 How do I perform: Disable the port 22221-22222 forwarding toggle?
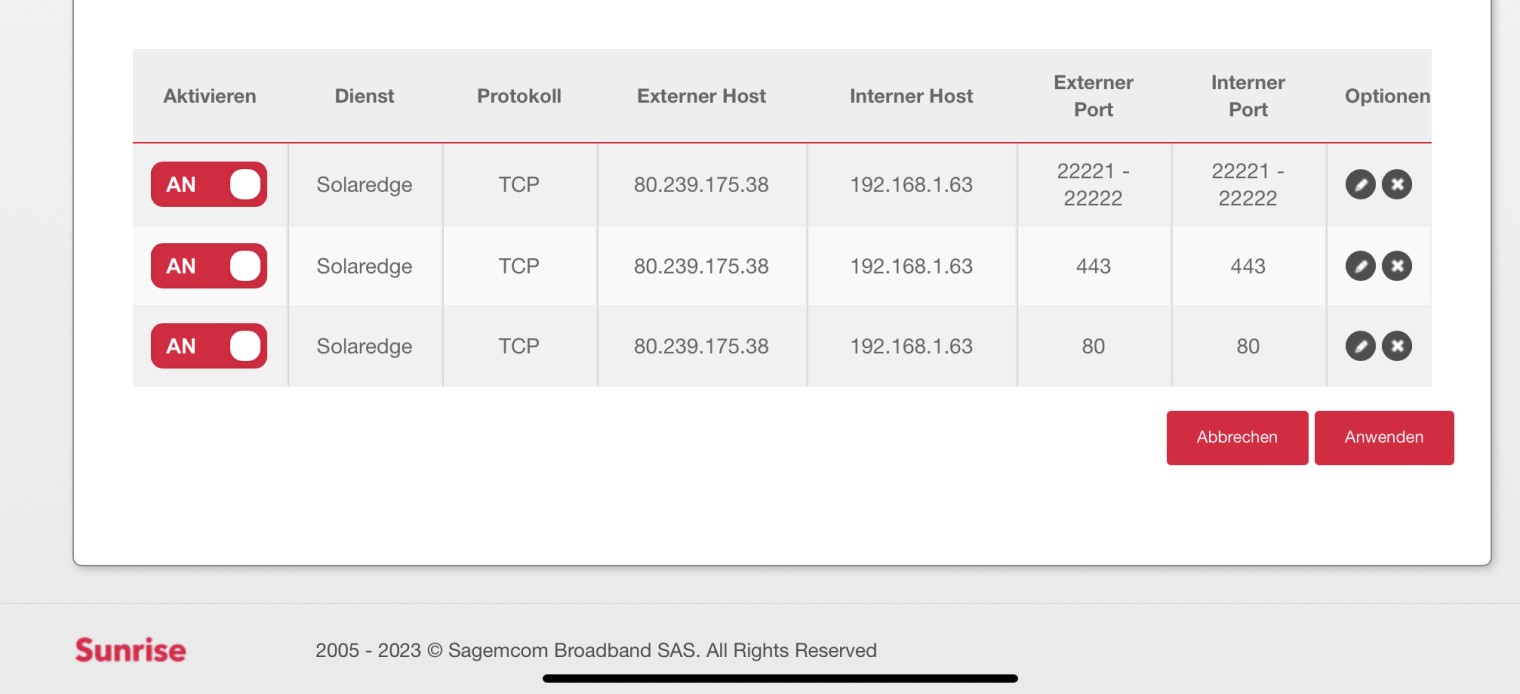click(x=209, y=185)
